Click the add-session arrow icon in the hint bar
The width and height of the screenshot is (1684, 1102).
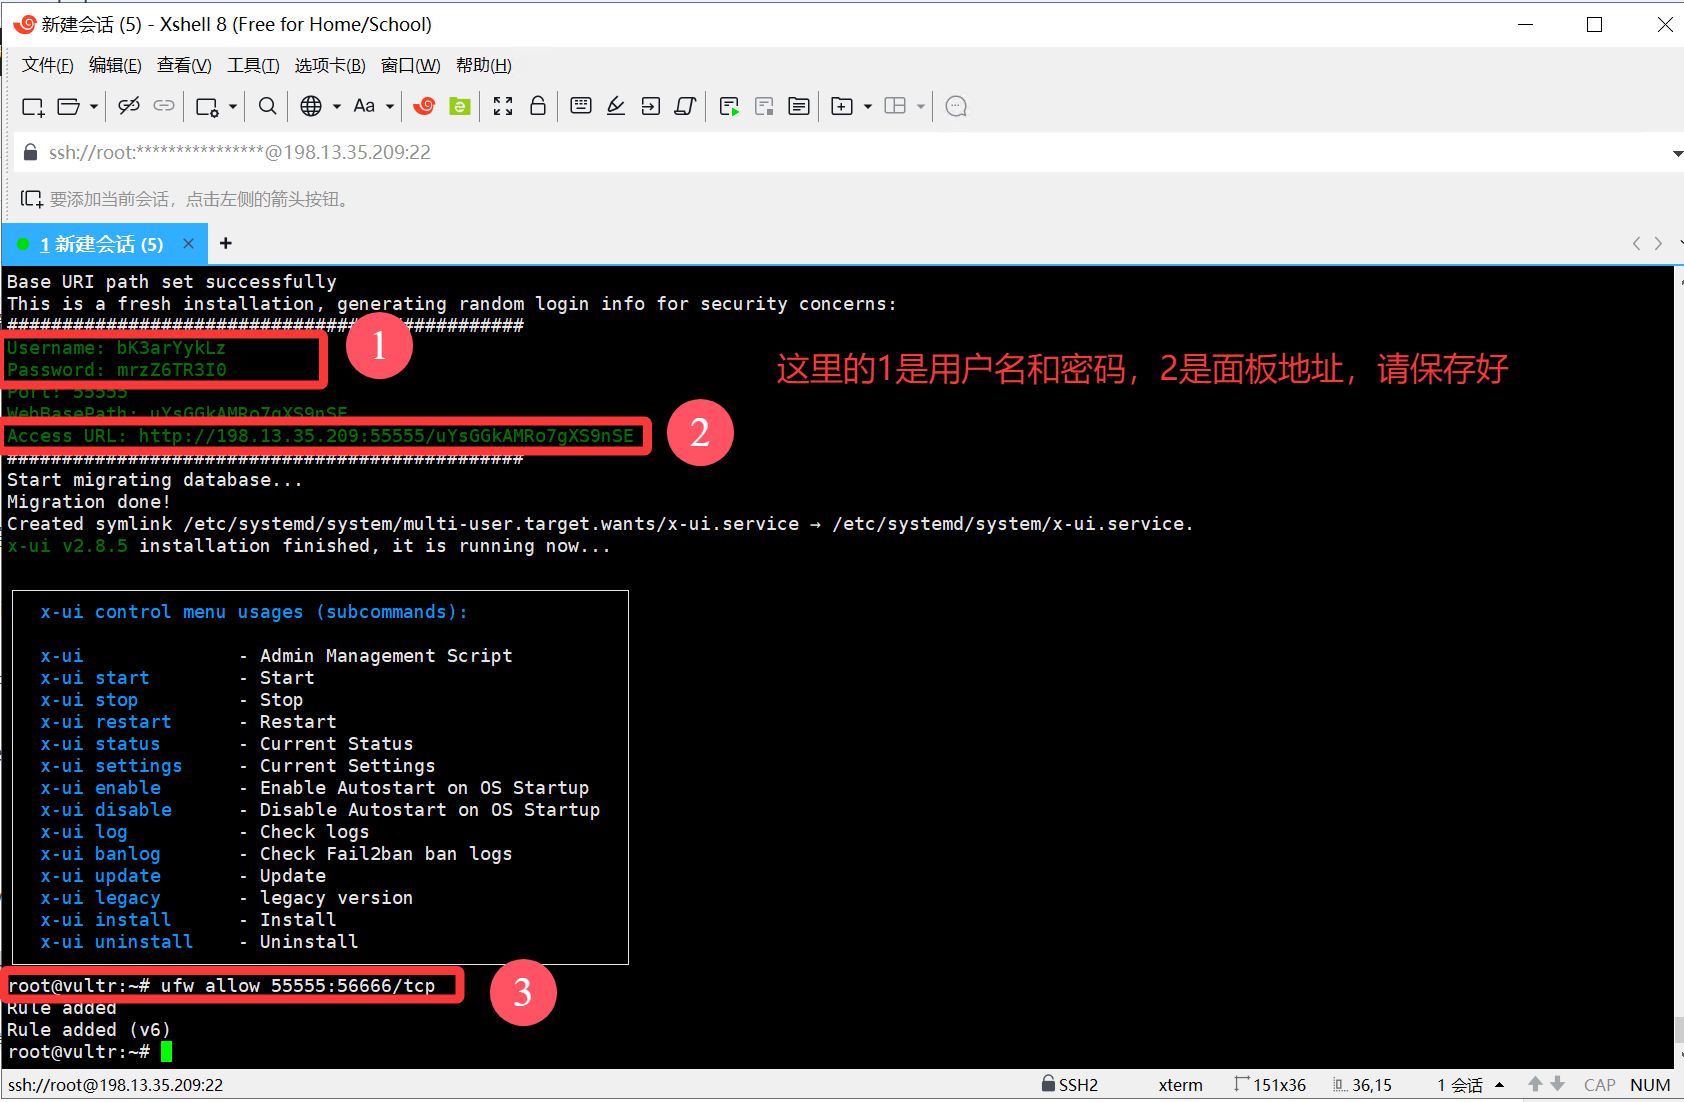pyautogui.click(x=31, y=199)
